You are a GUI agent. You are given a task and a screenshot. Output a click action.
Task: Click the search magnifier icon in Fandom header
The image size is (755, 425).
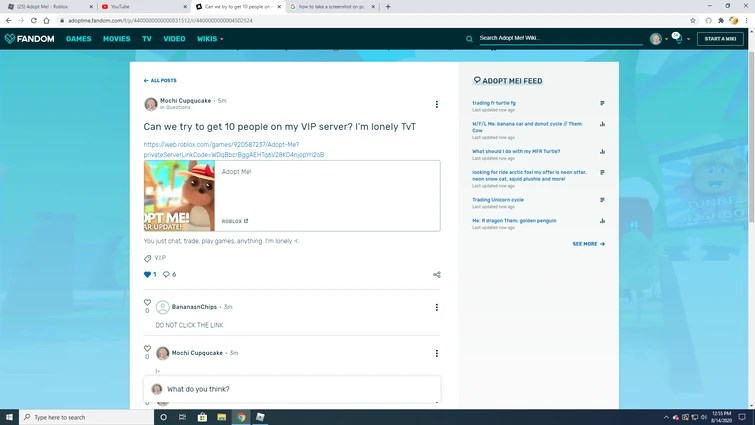(469, 39)
